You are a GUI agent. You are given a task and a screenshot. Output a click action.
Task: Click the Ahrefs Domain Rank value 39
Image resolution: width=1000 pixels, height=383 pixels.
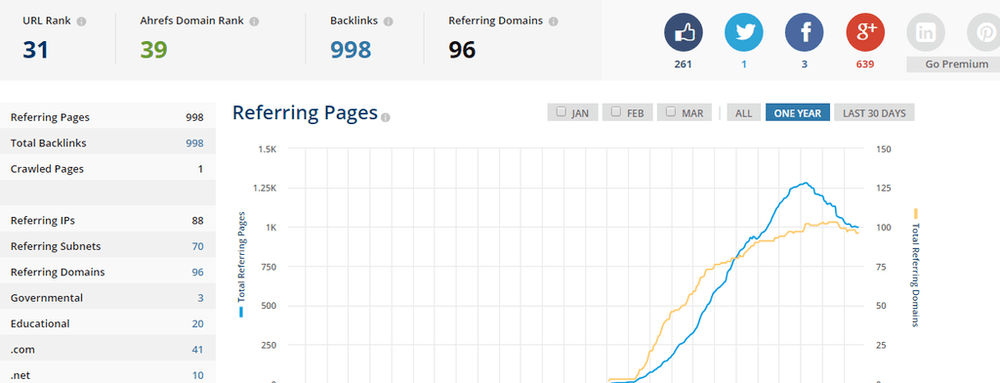click(154, 49)
